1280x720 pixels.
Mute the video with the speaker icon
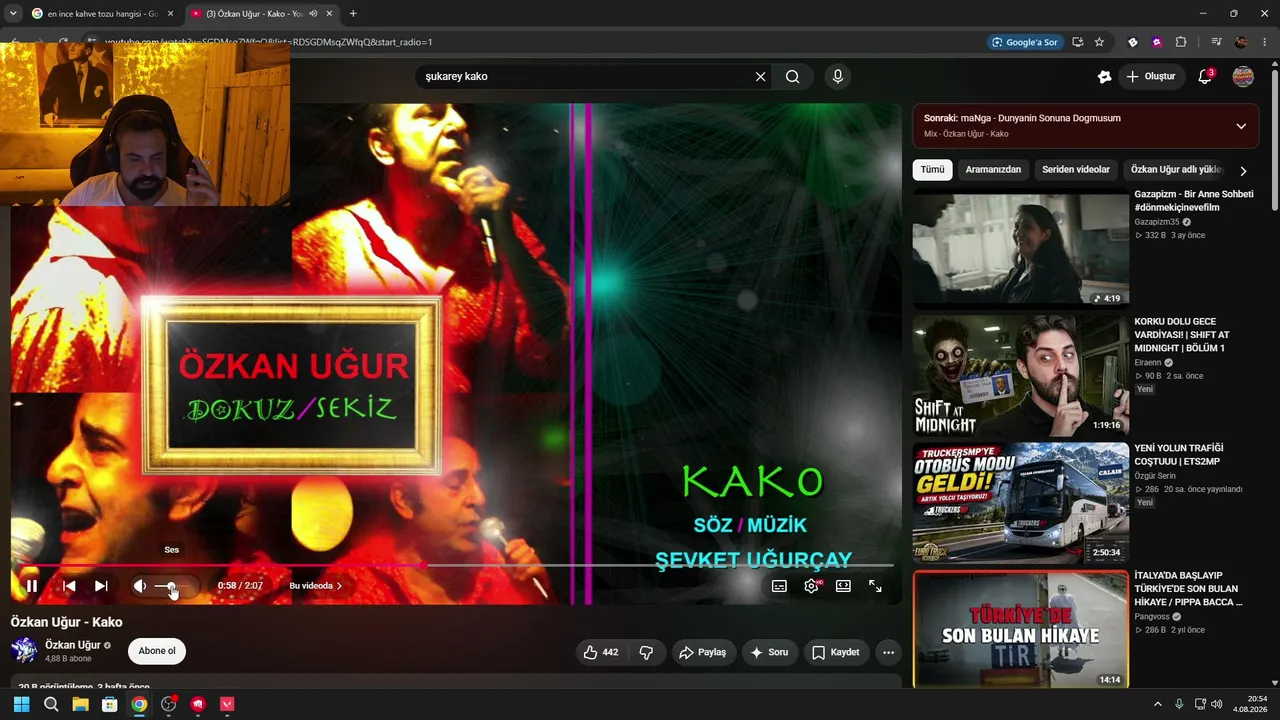click(x=140, y=586)
